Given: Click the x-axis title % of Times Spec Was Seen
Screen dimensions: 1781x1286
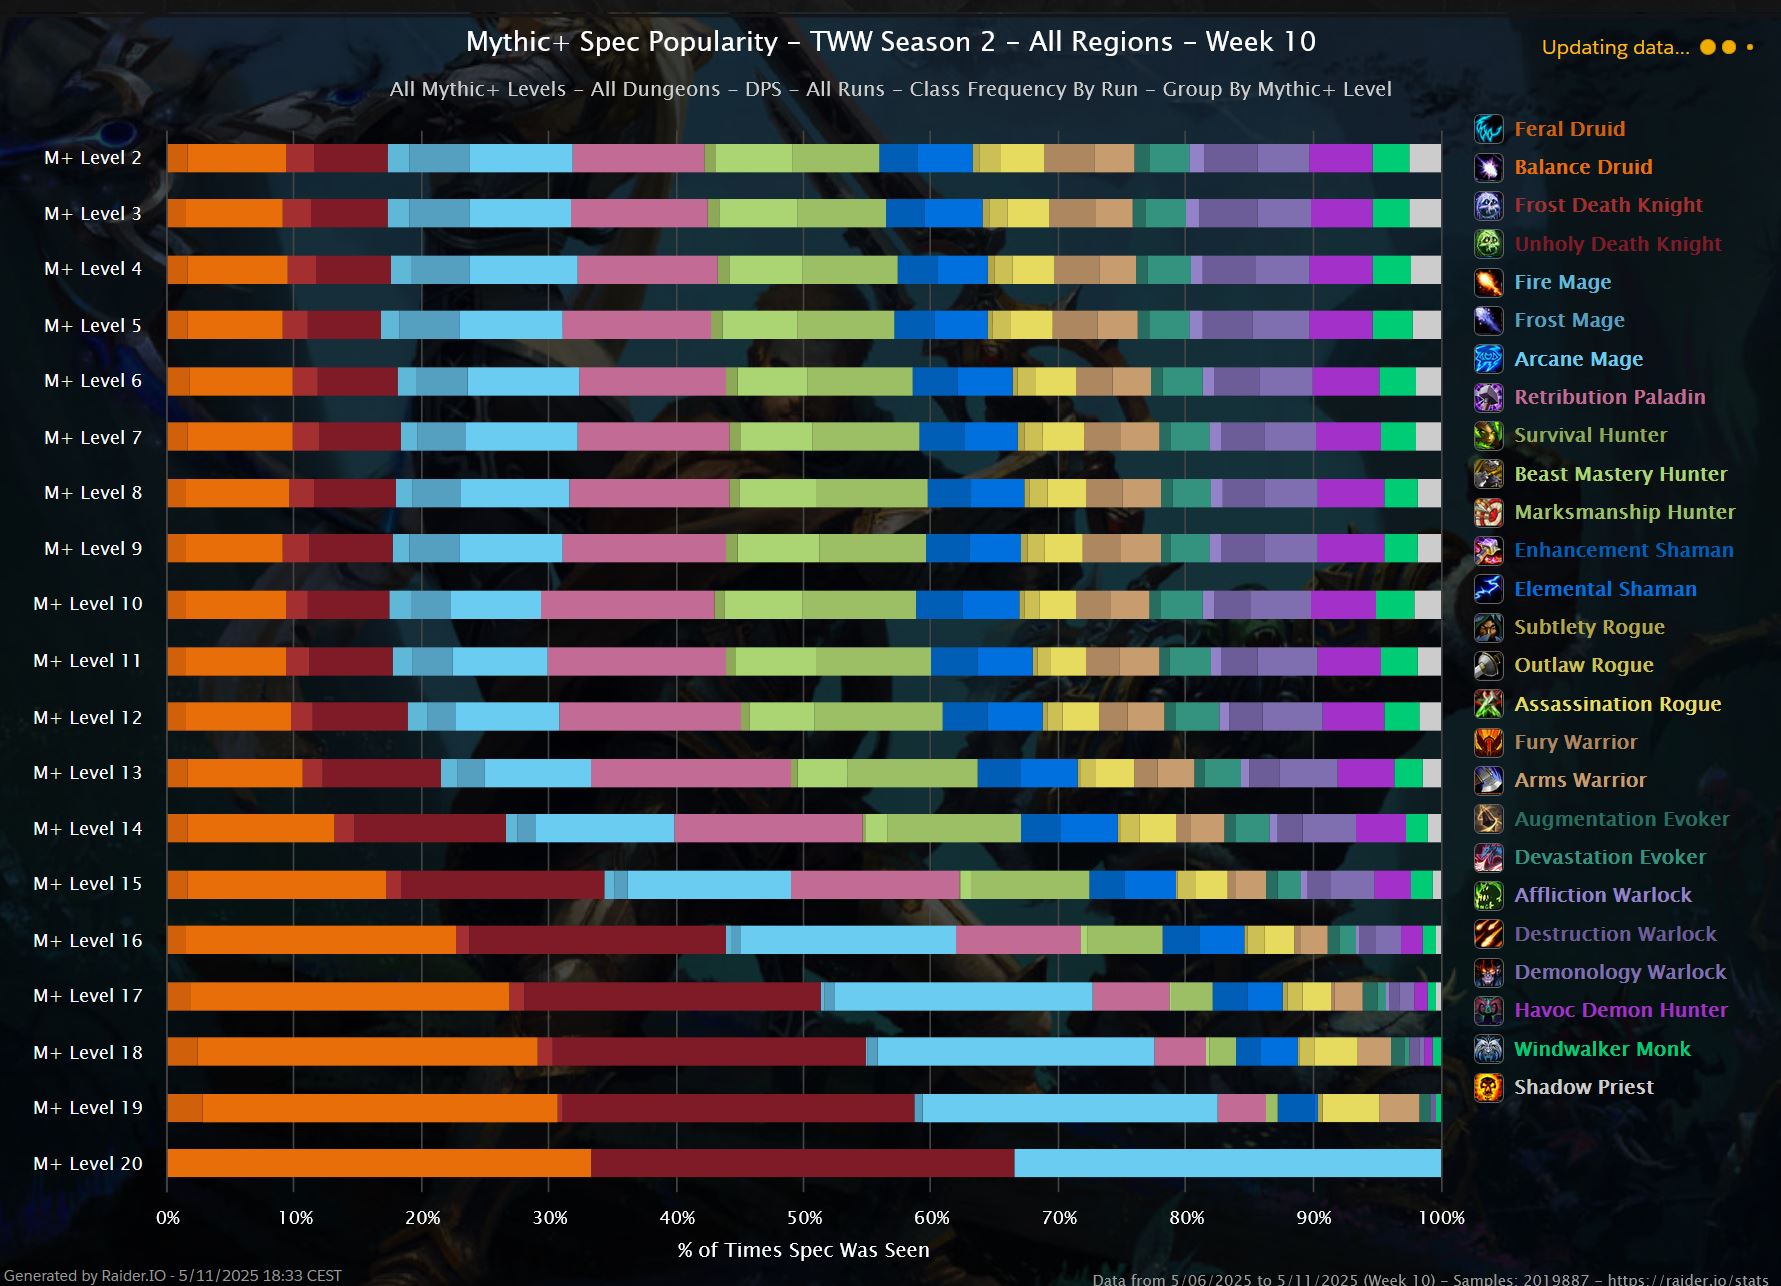Looking at the screenshot, I should coord(804,1250).
